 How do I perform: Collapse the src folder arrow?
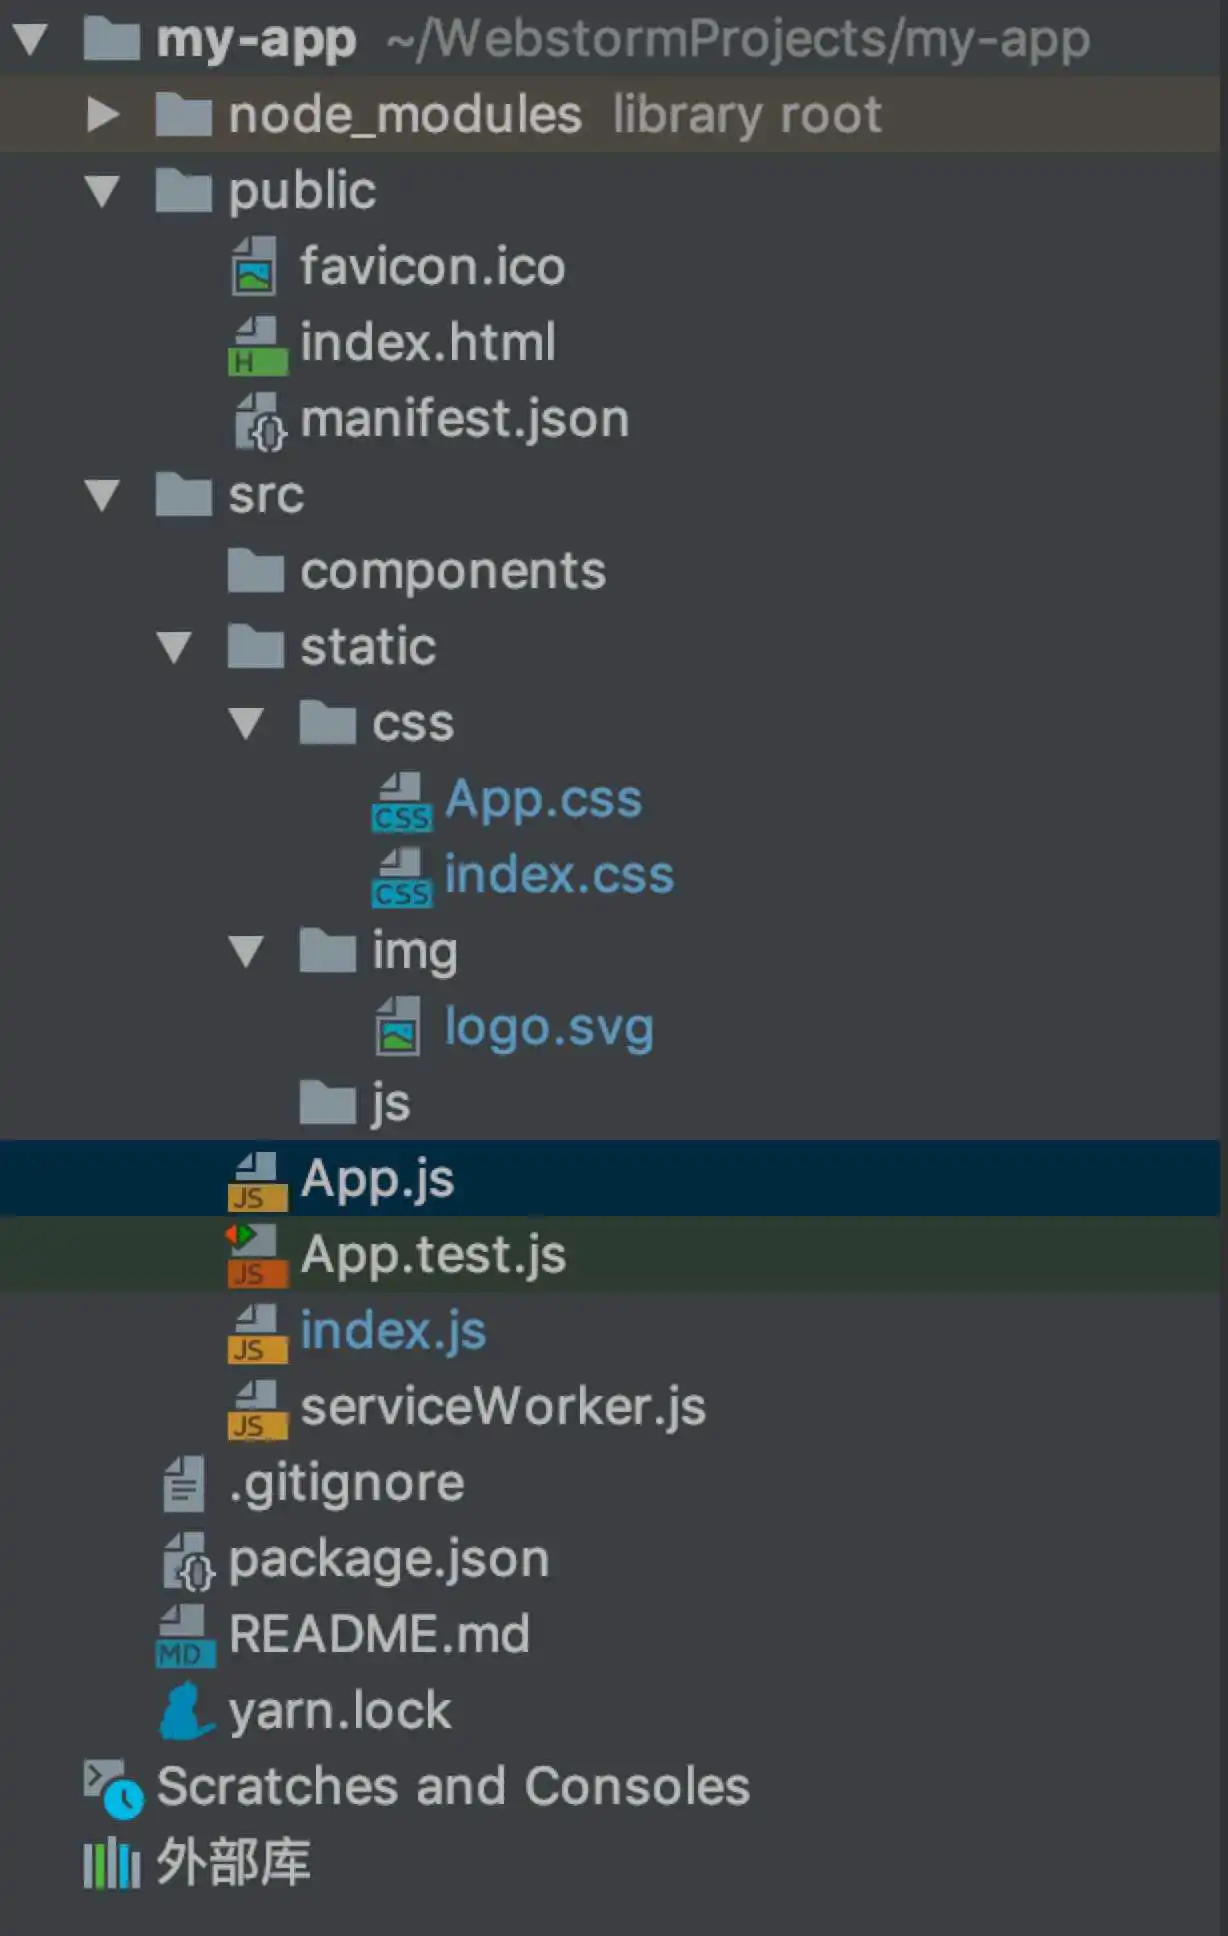[102, 495]
